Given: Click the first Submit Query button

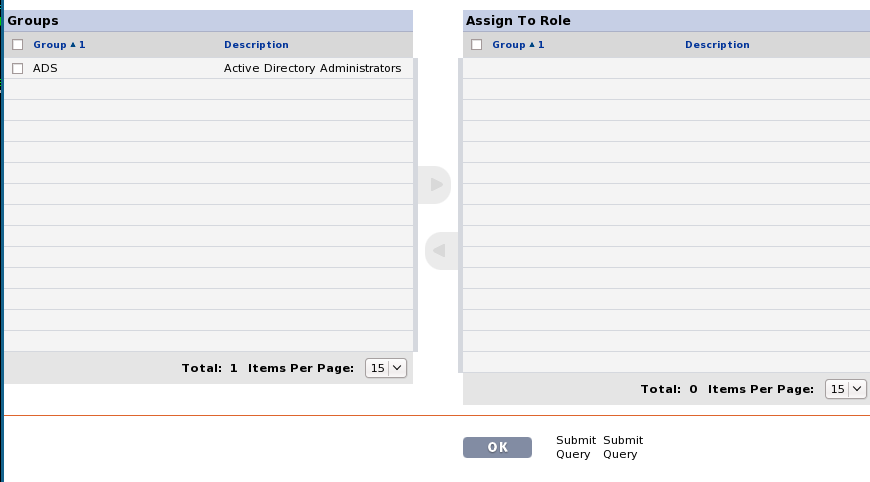Looking at the screenshot, I should coord(576,447).
